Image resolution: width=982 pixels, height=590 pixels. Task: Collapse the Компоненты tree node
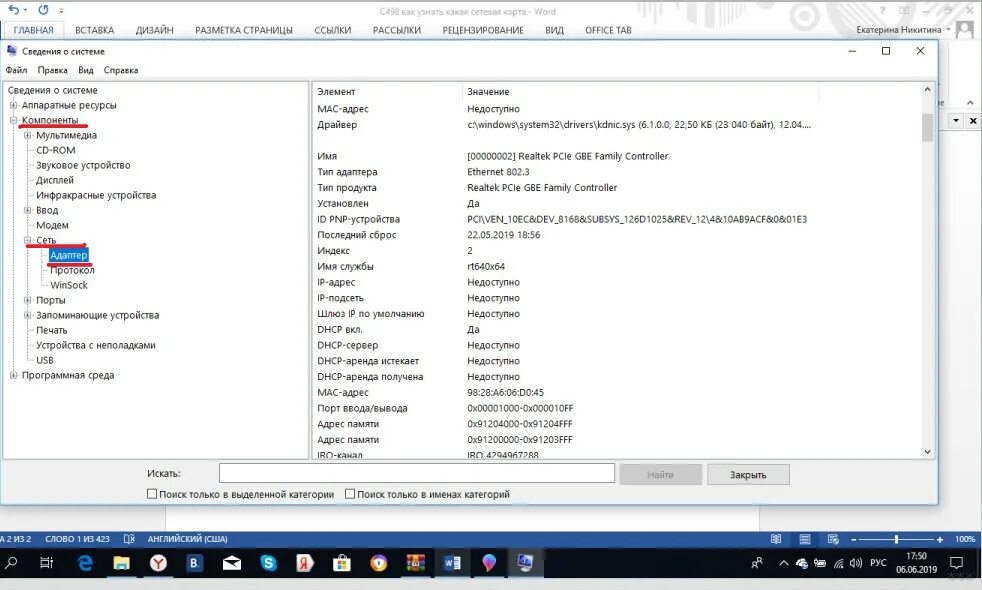click(x=13, y=120)
